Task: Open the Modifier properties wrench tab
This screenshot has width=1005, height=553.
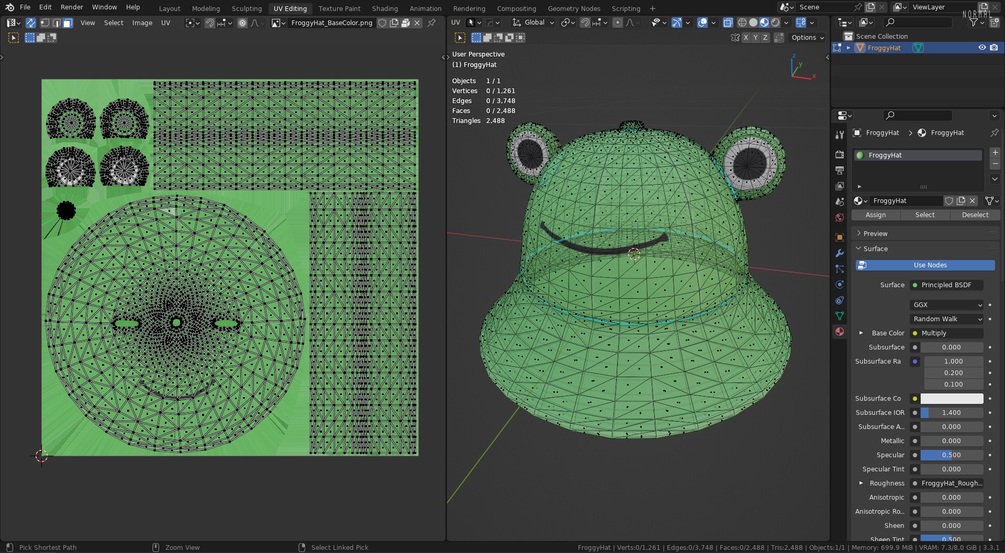Action: pyautogui.click(x=840, y=253)
